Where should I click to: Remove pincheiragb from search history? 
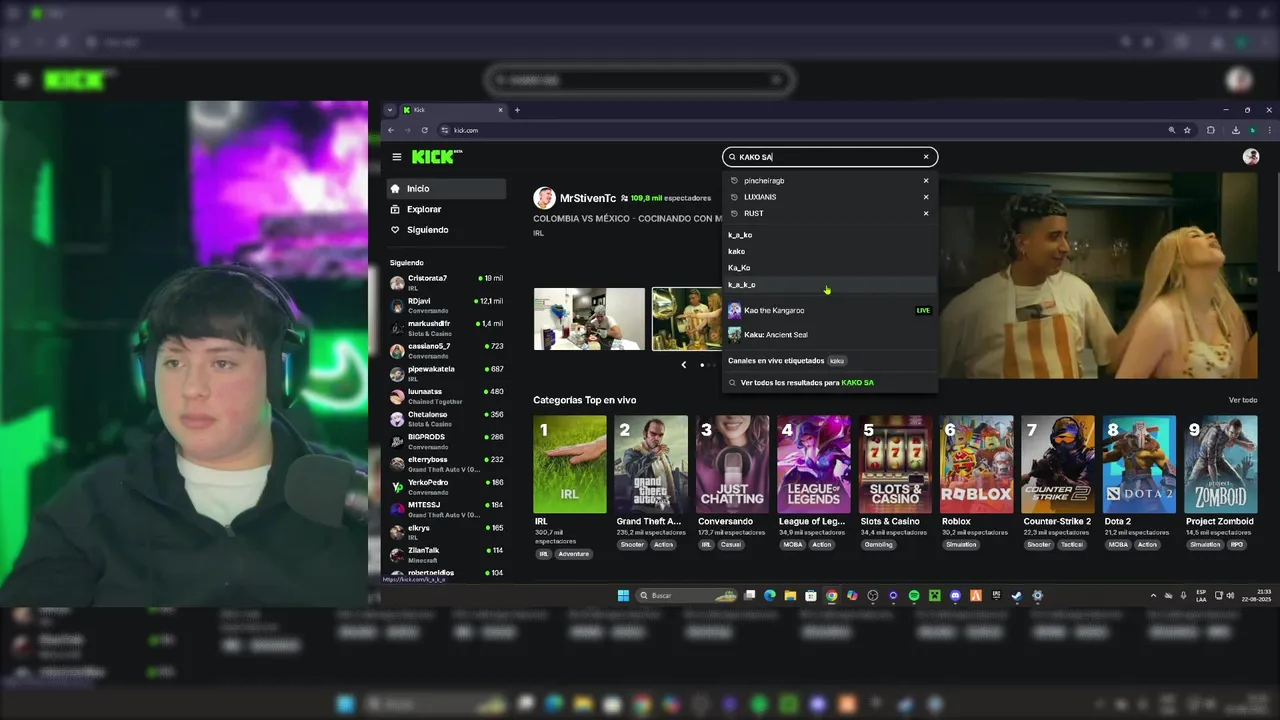(926, 181)
